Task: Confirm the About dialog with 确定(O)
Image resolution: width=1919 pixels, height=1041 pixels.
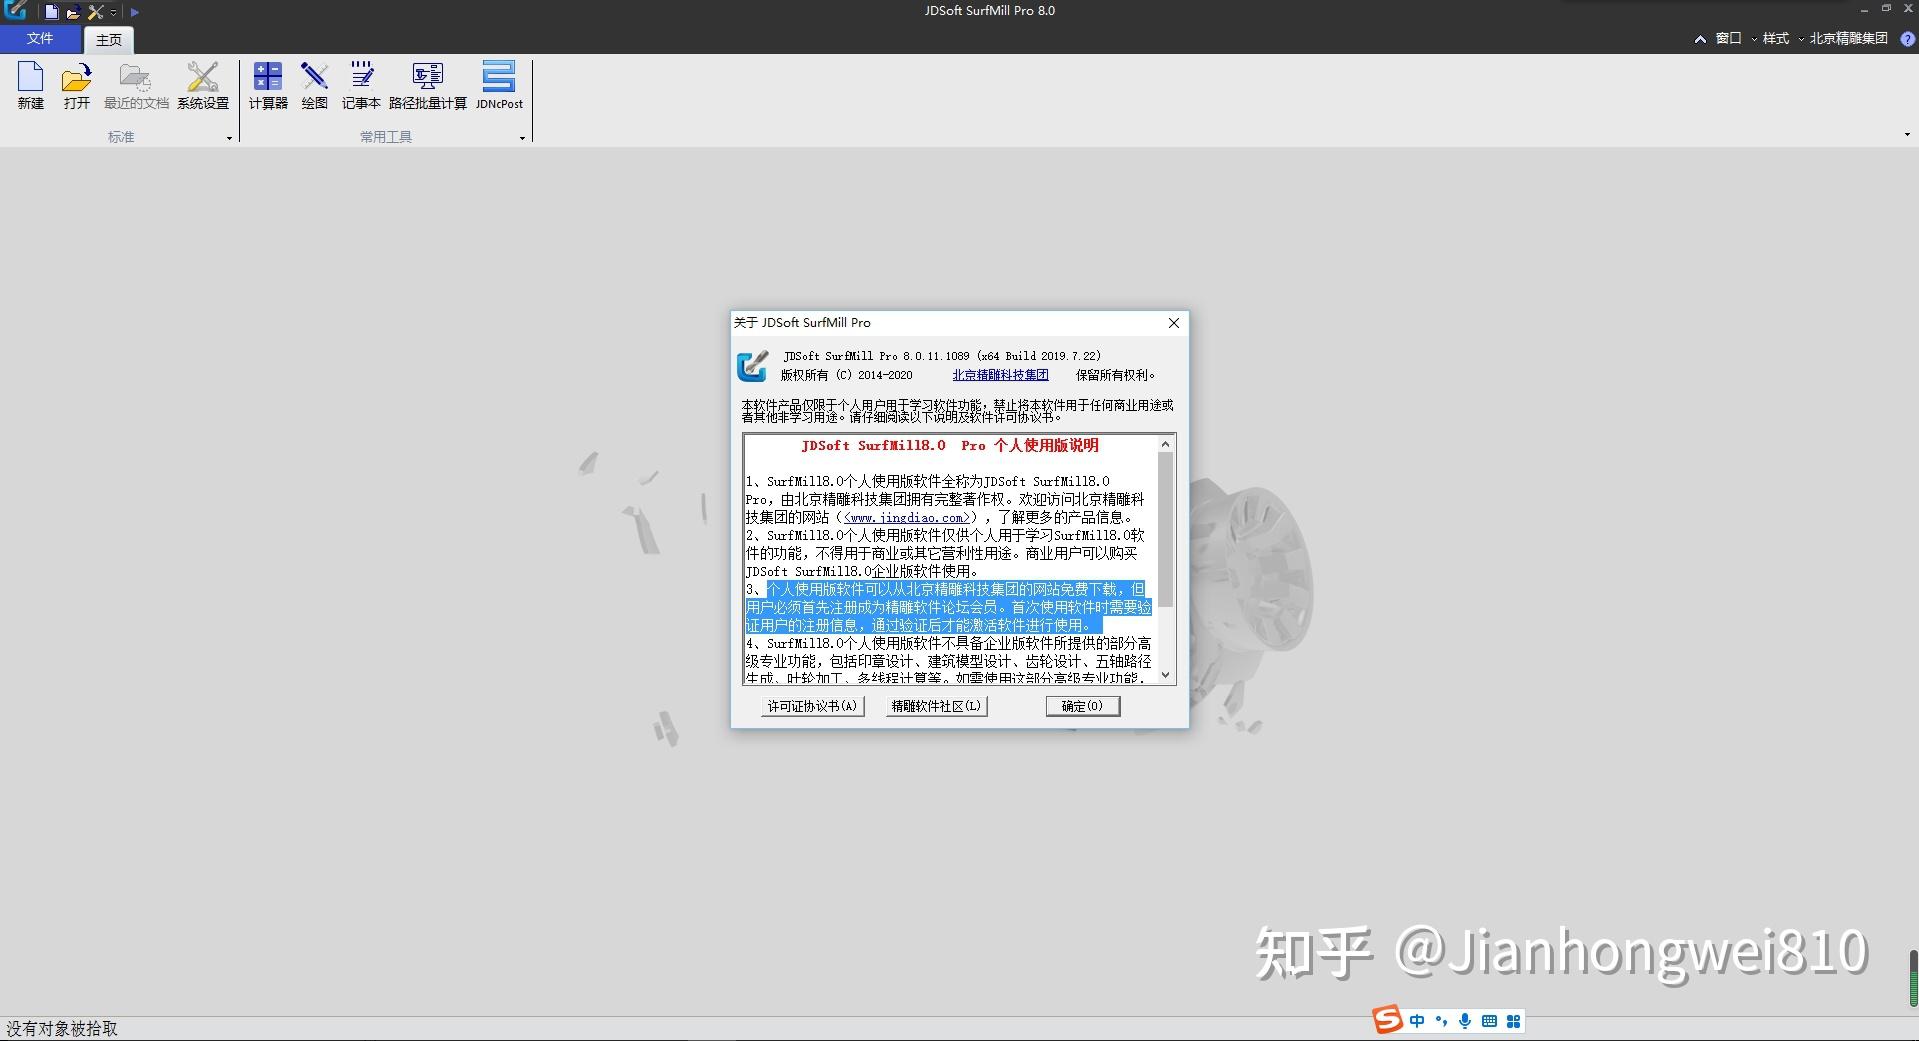Action: (x=1082, y=706)
